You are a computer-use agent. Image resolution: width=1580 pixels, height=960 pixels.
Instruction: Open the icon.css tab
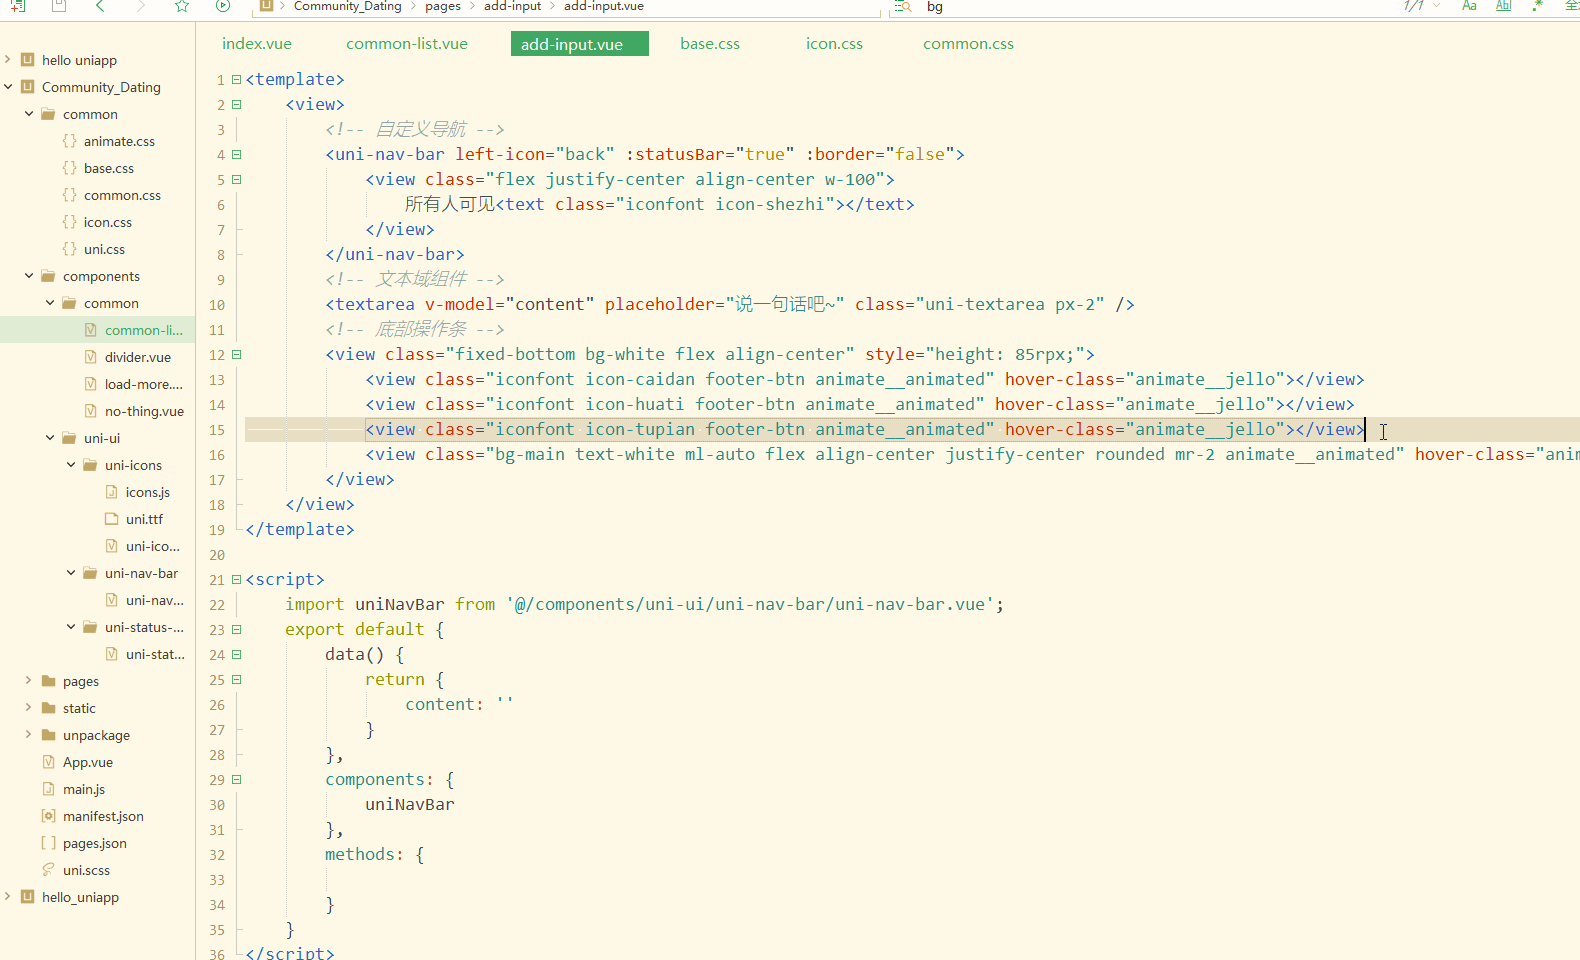[834, 44]
